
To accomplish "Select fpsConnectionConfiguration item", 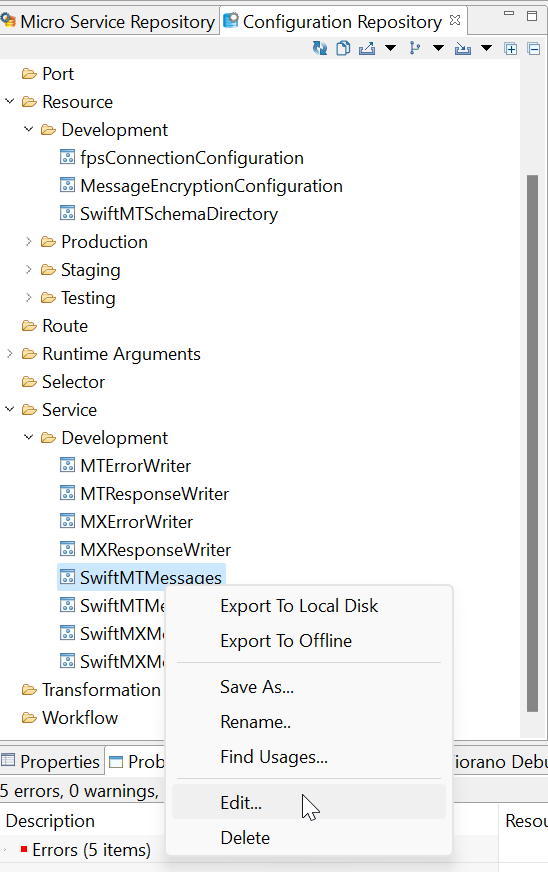I will [191, 158].
